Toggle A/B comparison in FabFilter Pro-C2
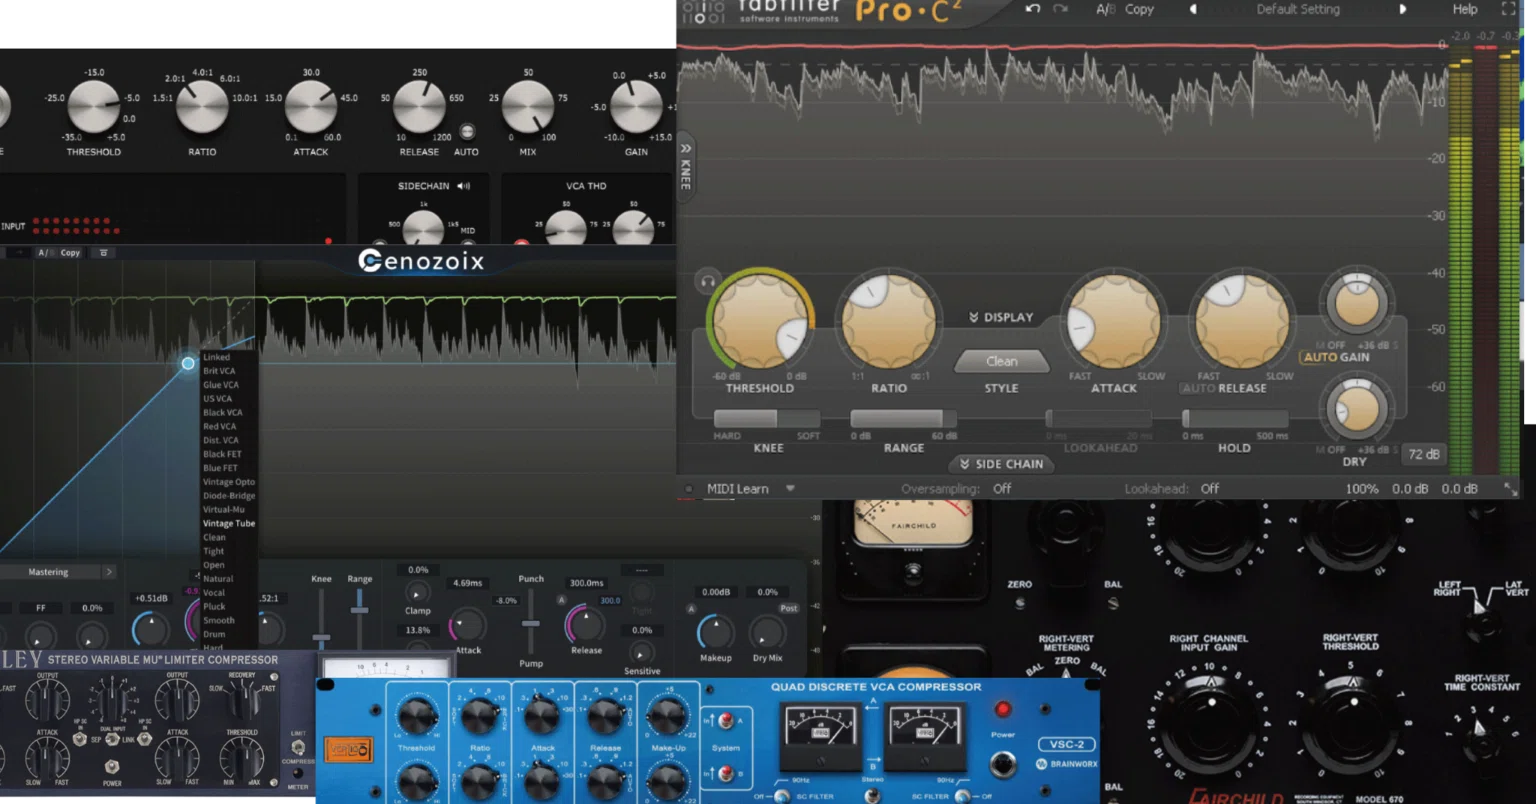 tap(1105, 9)
